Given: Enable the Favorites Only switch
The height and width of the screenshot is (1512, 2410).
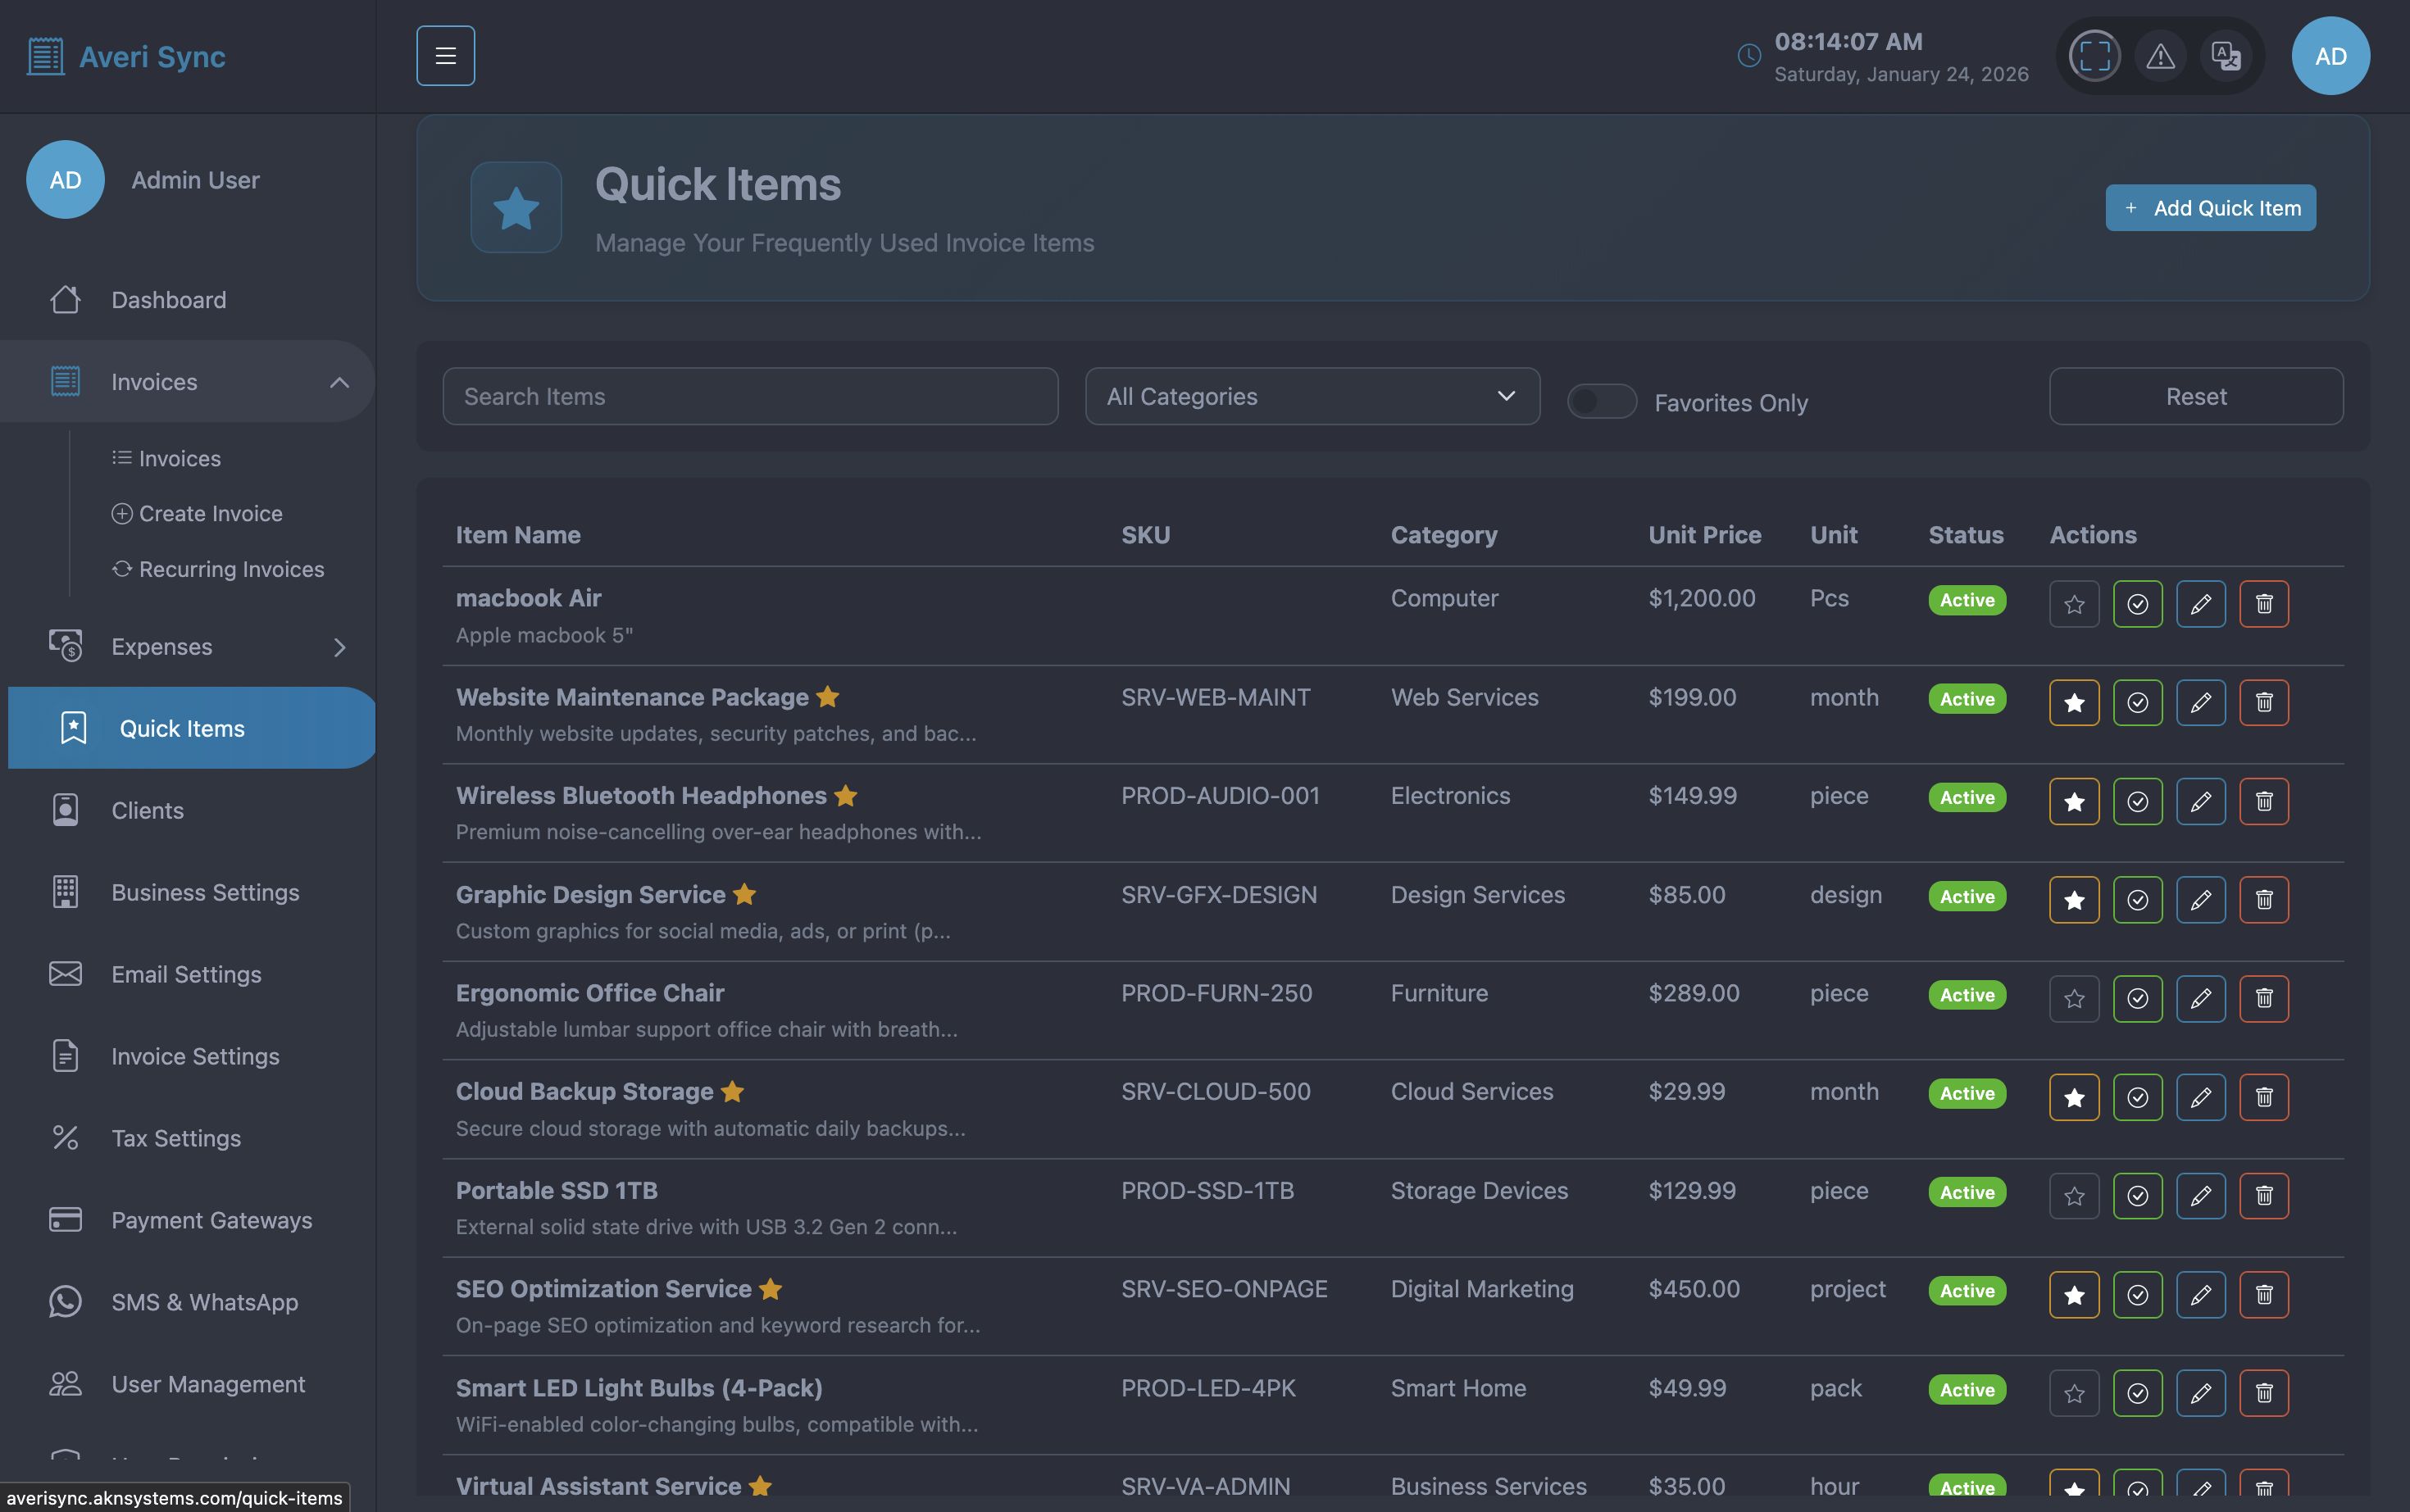Looking at the screenshot, I should [1601, 402].
